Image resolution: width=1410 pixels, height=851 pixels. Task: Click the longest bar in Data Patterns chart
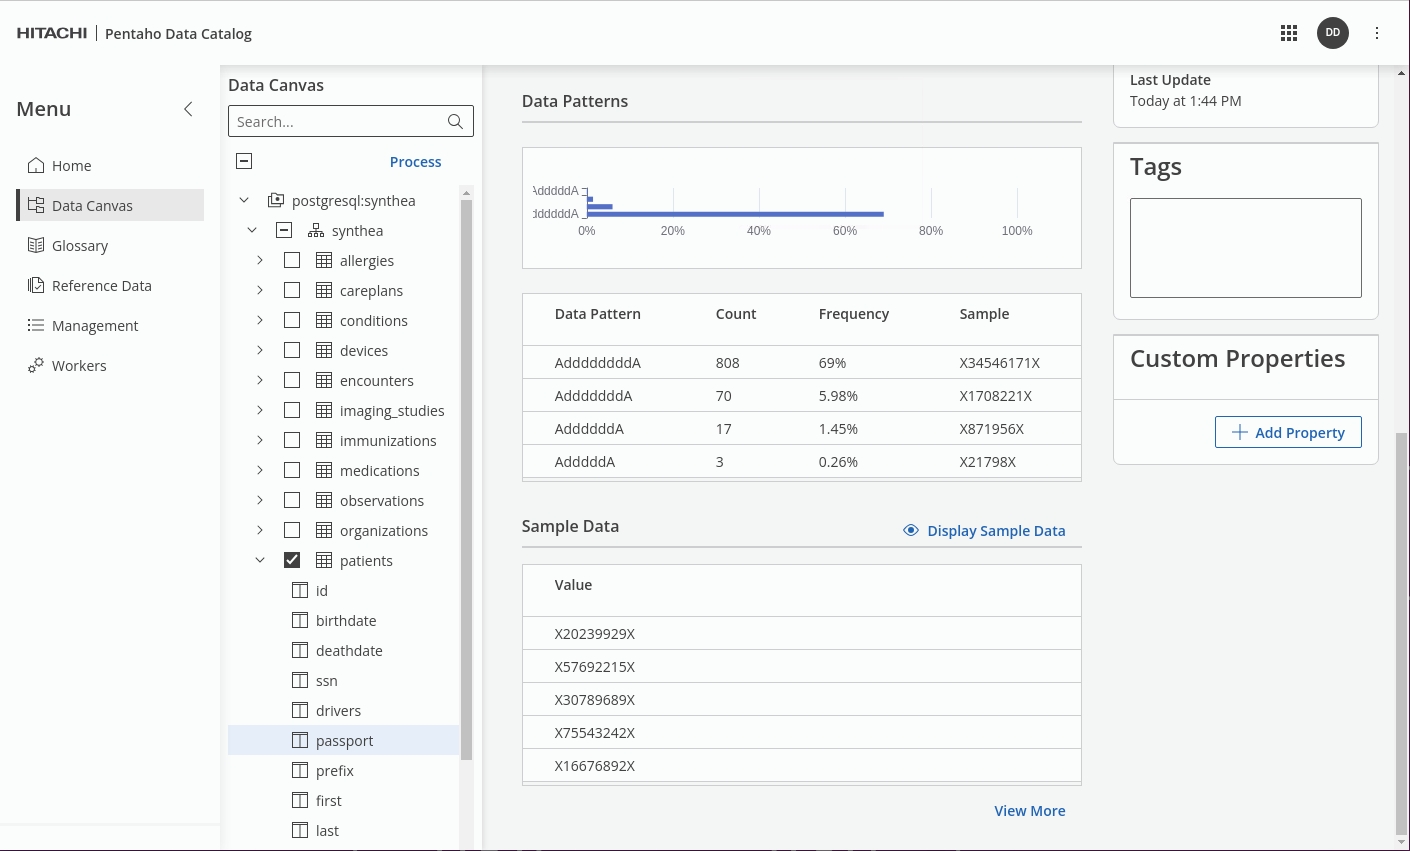click(x=735, y=214)
